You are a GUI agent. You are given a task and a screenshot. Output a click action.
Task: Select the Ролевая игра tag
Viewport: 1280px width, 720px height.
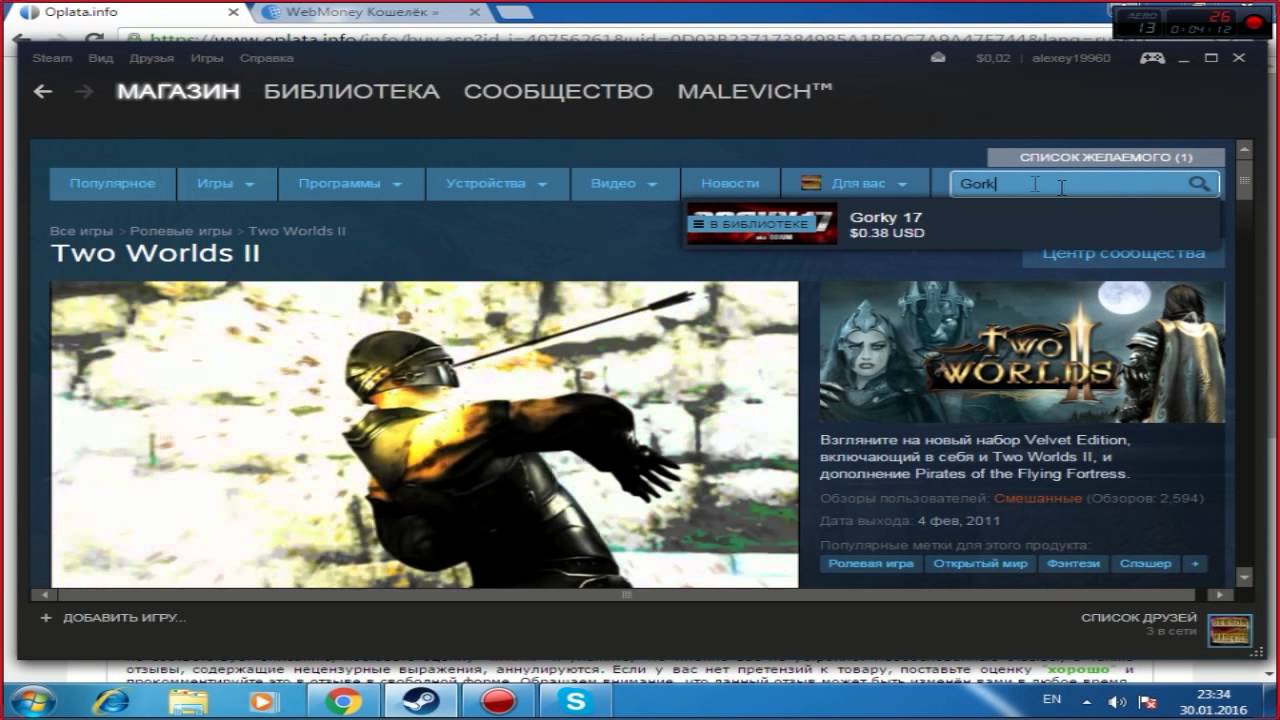point(871,564)
